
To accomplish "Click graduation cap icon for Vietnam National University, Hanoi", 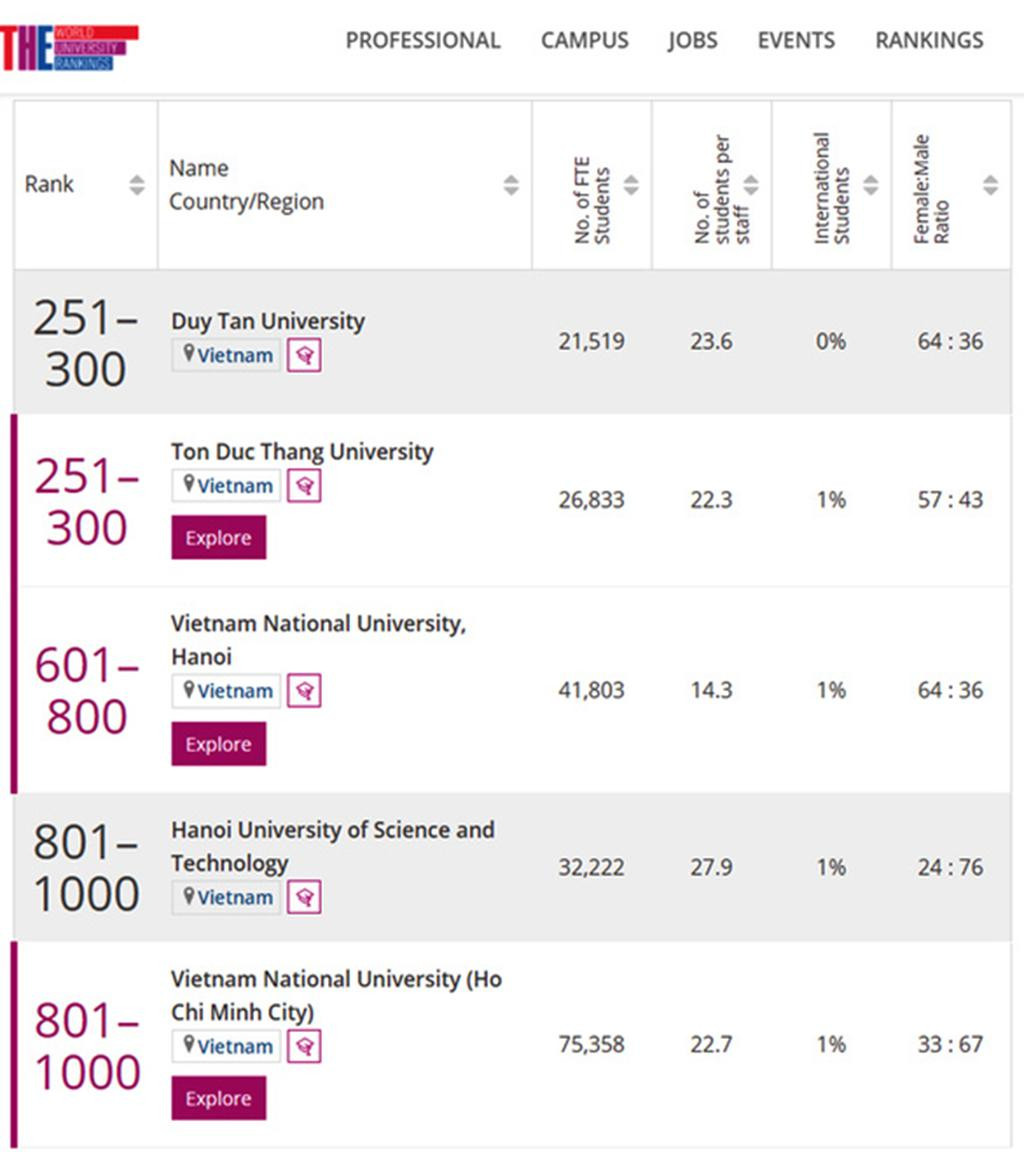I will click(x=304, y=690).
